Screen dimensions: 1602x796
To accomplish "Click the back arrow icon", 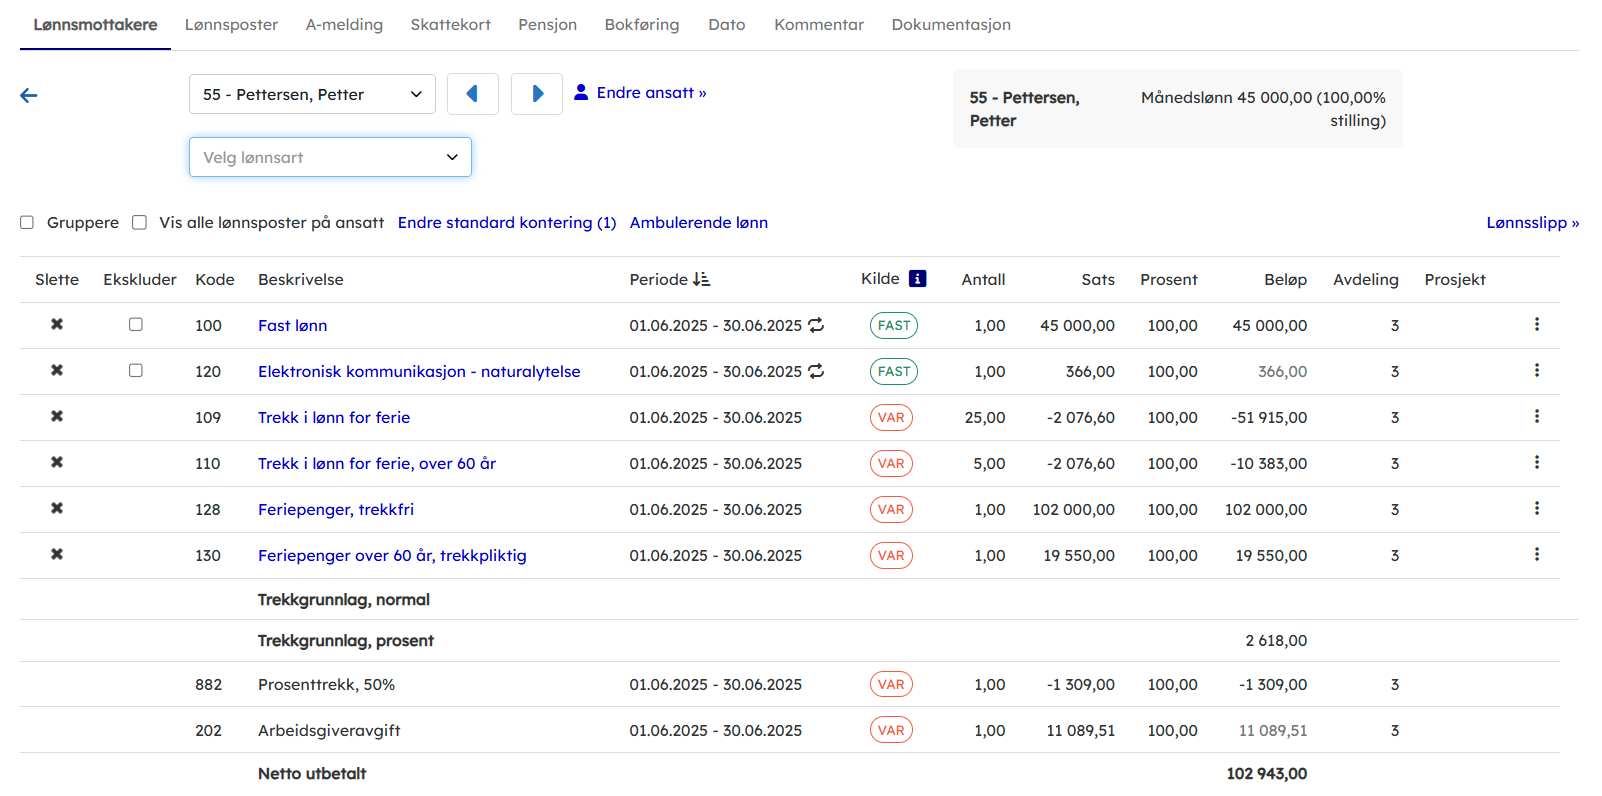I will coord(29,96).
